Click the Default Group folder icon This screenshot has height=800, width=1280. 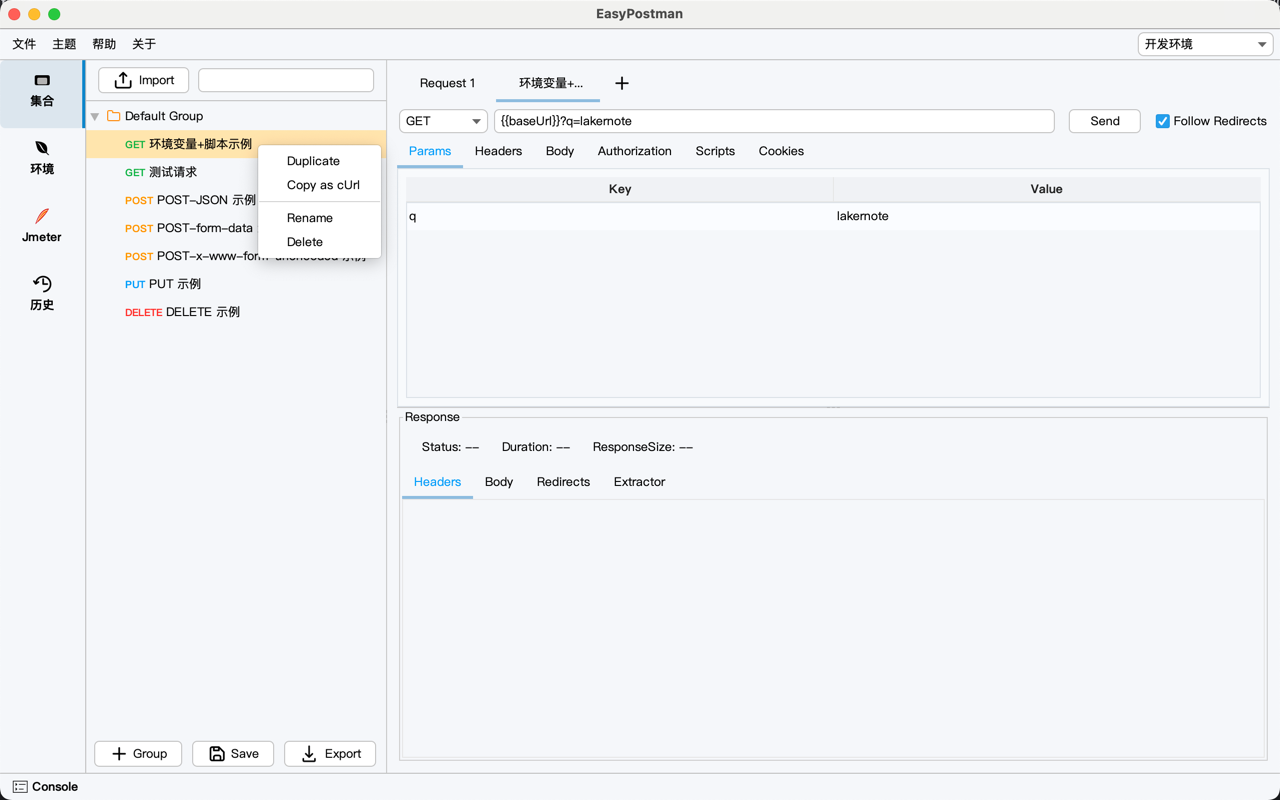click(114, 116)
